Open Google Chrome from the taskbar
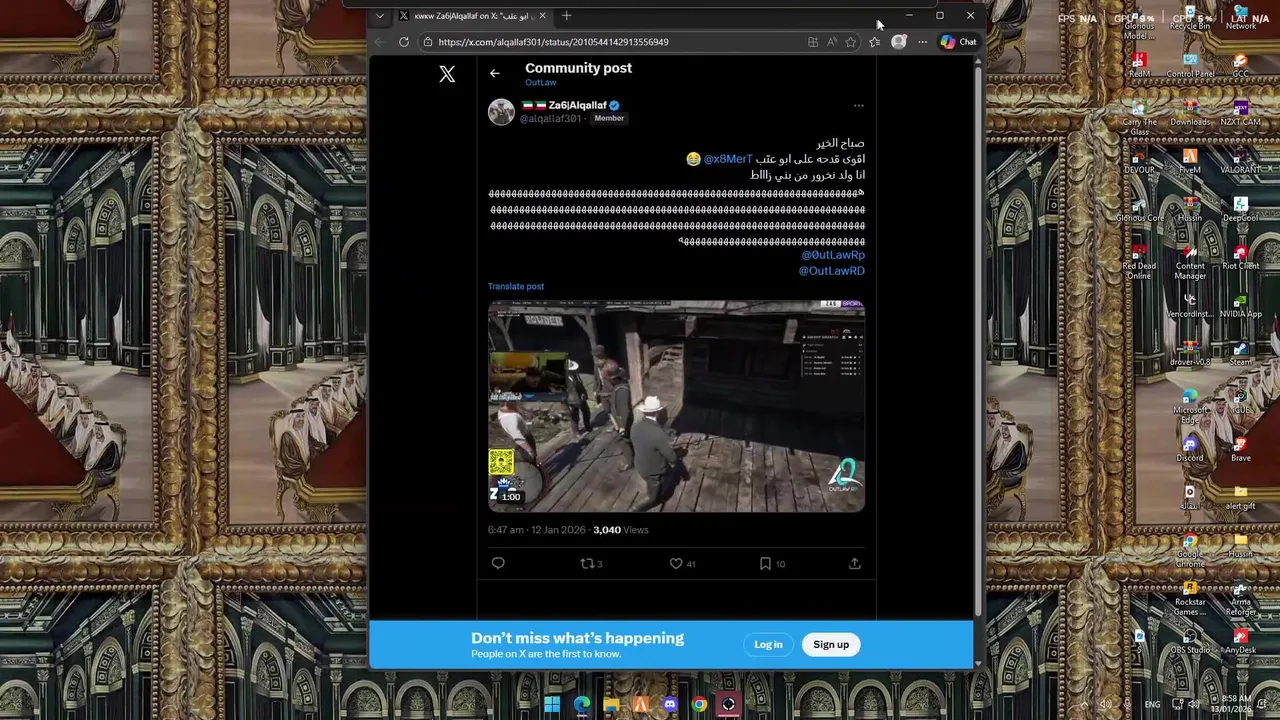Viewport: 1280px width, 720px height. (699, 704)
